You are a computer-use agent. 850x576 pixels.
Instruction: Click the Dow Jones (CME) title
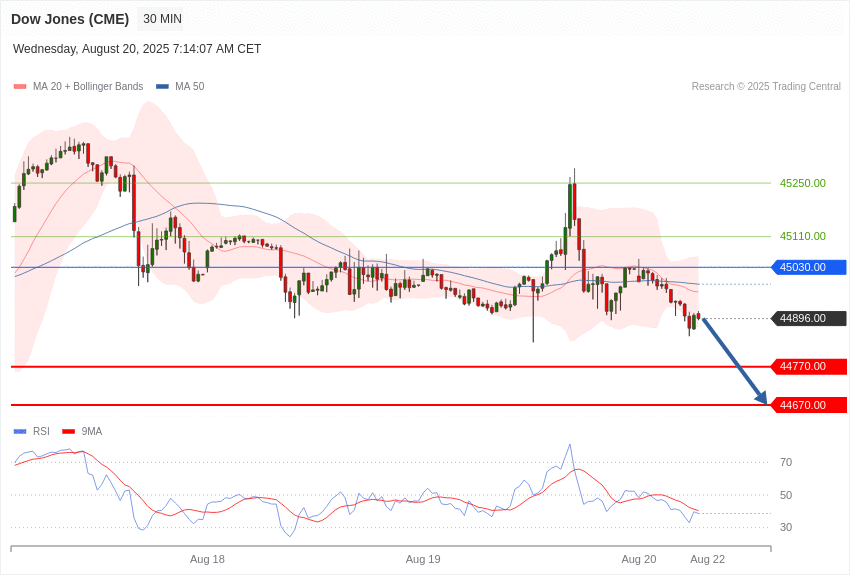pos(70,19)
